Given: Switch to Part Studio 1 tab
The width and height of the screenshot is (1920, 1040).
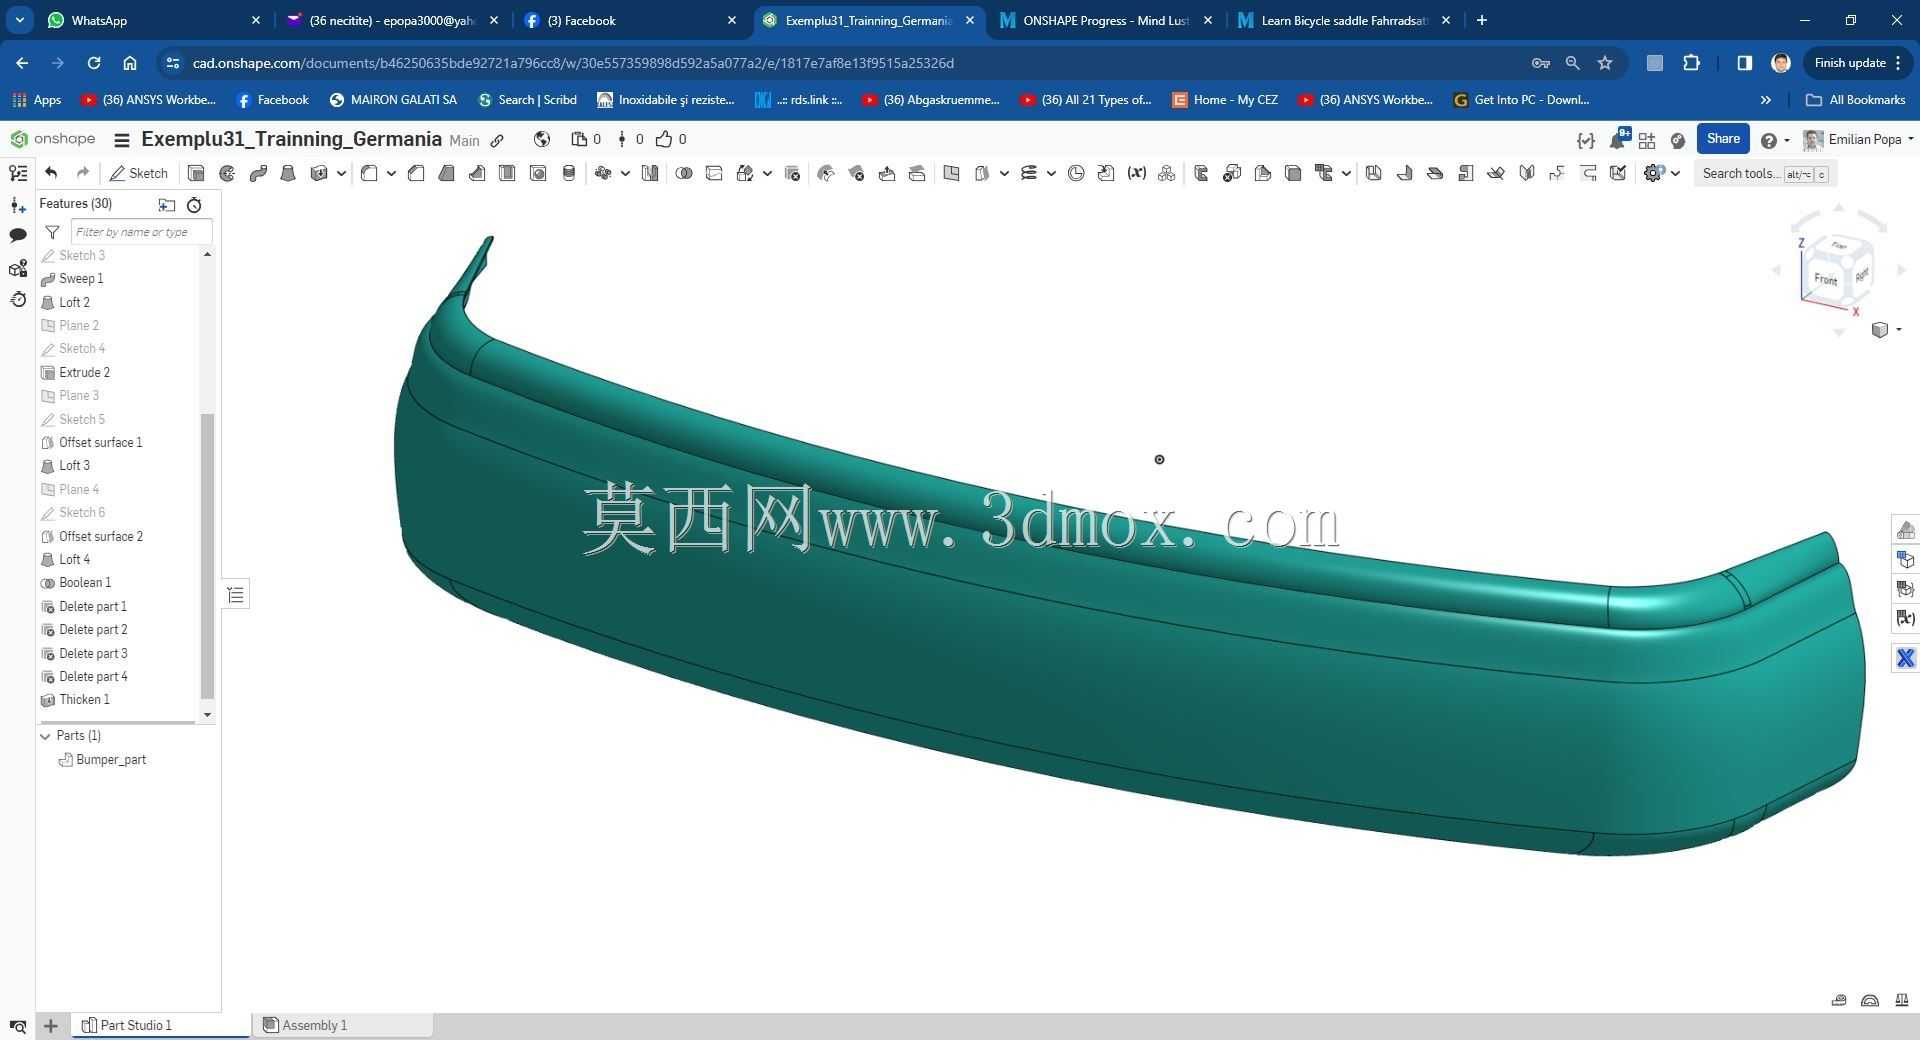Looking at the screenshot, I should point(160,1025).
